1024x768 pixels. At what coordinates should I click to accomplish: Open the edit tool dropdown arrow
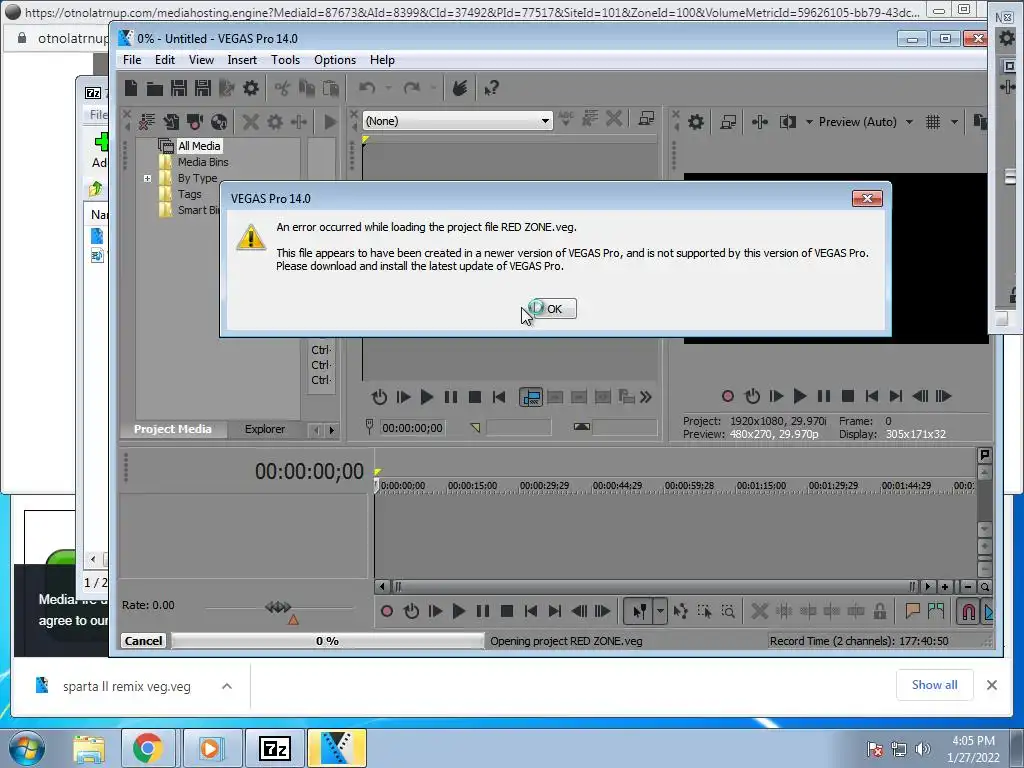pyautogui.click(x=660, y=611)
